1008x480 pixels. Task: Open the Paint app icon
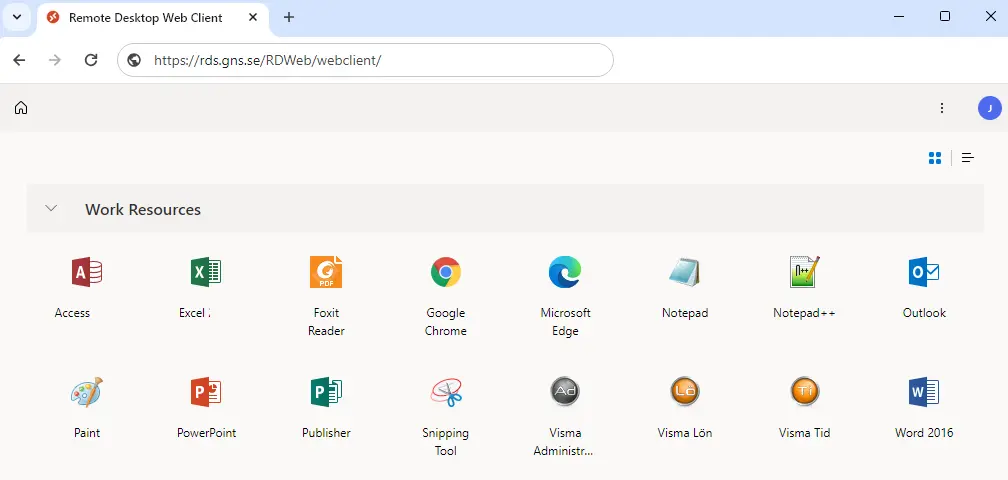coord(87,392)
